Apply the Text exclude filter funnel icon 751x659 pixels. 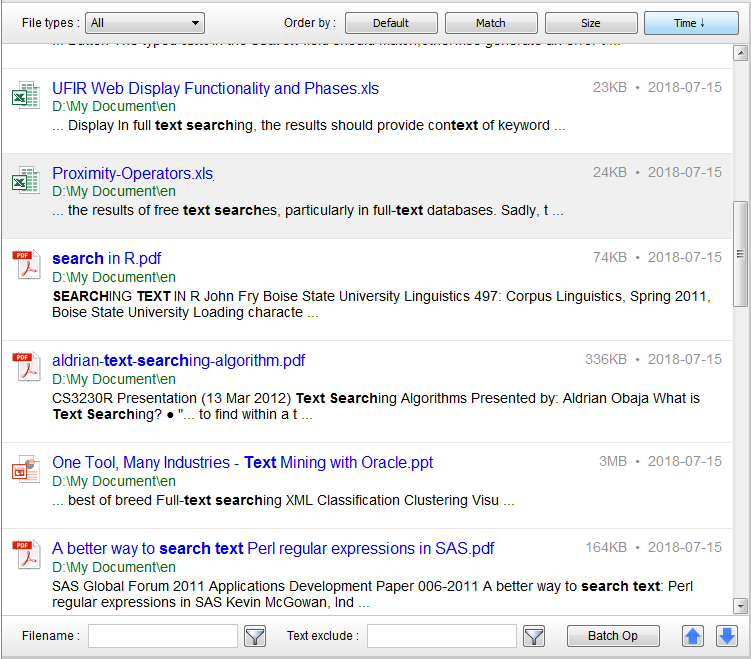pos(534,636)
